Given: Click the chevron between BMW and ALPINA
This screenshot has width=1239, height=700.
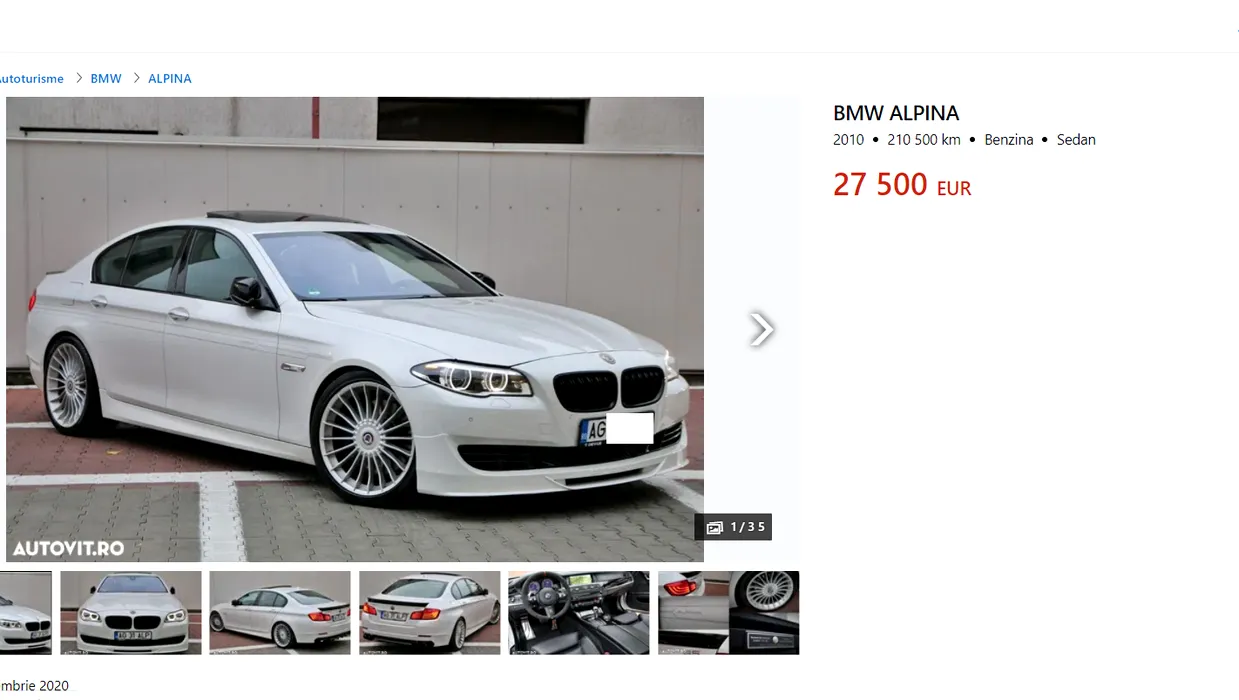Looking at the screenshot, I should 135,78.
